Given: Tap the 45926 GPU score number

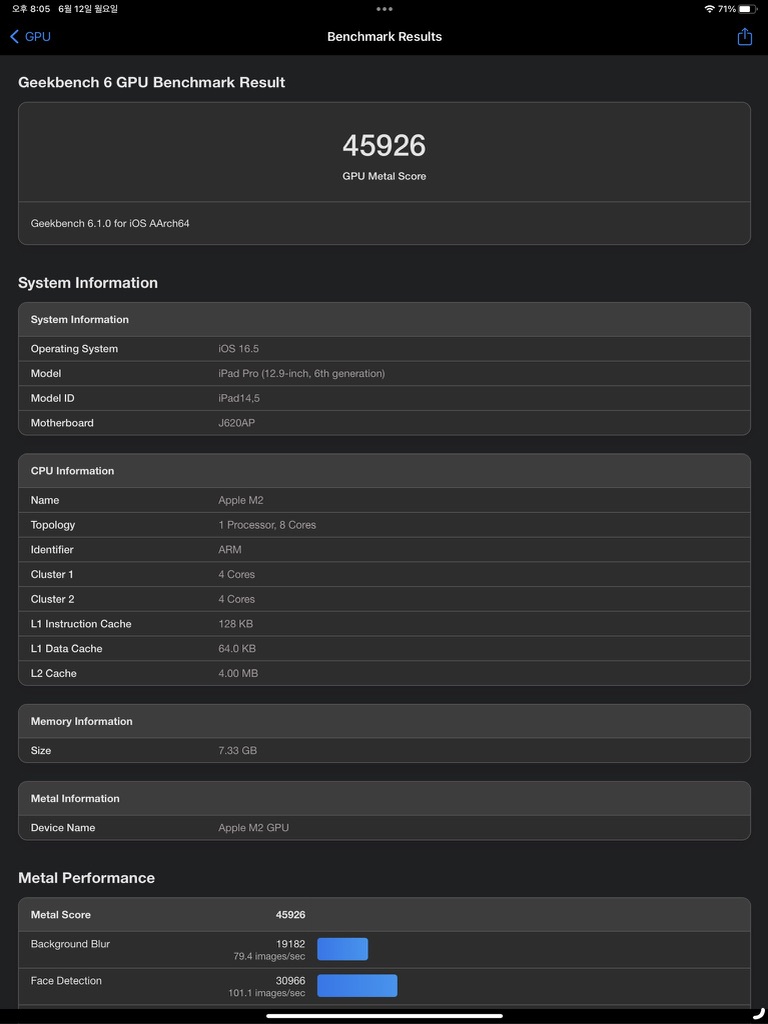Looking at the screenshot, I should 384,145.
